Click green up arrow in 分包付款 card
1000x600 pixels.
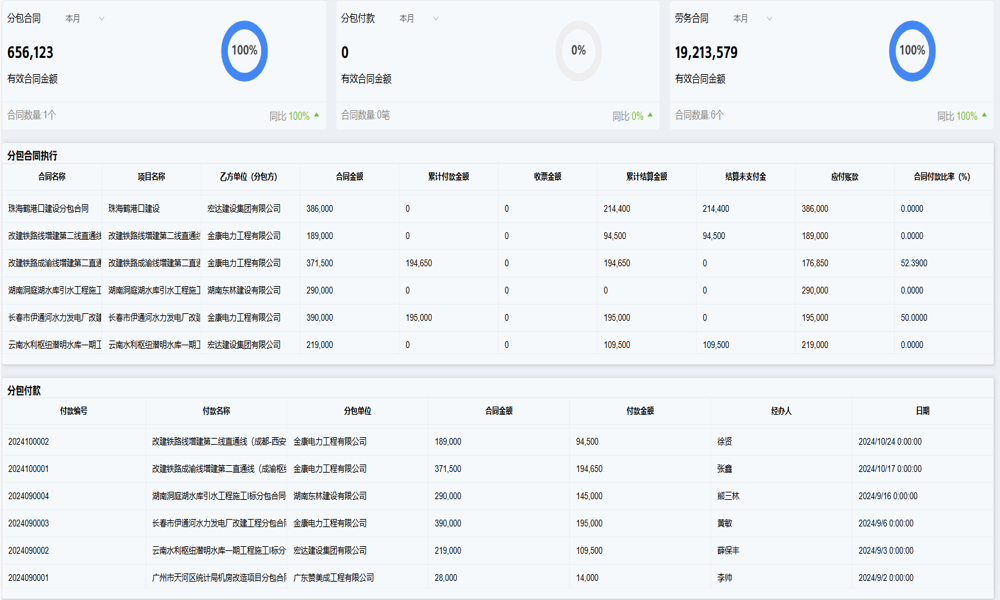[x=651, y=115]
